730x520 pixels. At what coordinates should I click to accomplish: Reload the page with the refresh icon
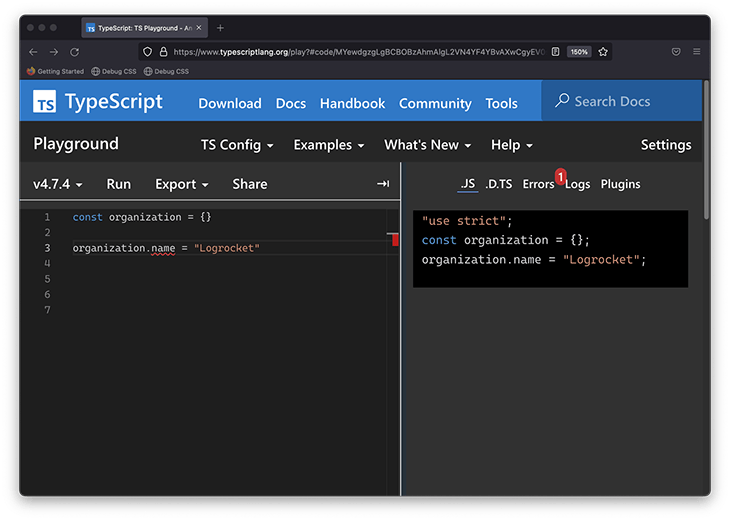coord(74,52)
